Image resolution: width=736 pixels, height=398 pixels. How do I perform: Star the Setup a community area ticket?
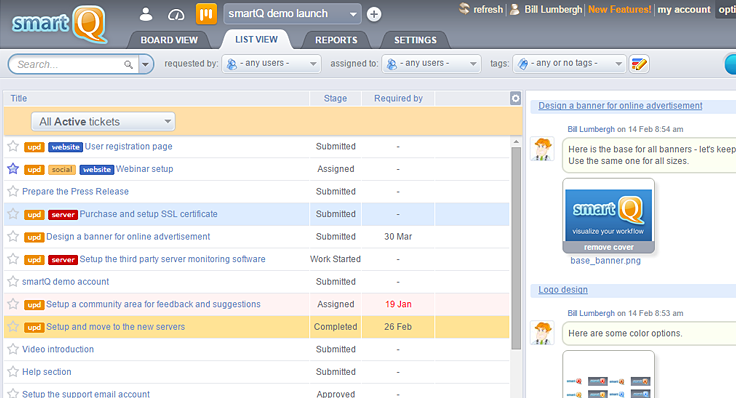pos(13,304)
